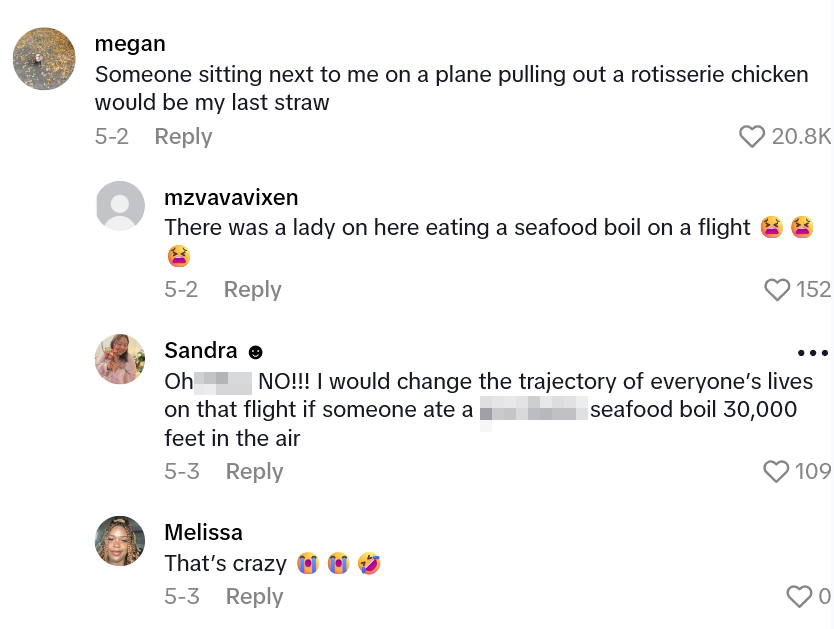Reply to Melissa's comment
The height and width of the screenshot is (629, 834).
click(254, 596)
